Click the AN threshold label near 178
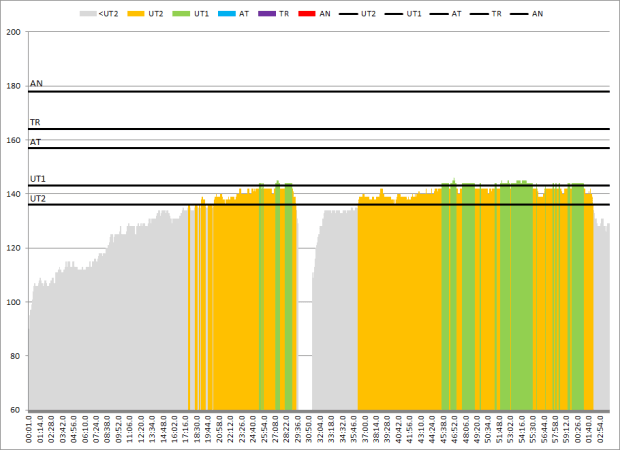The height and width of the screenshot is (450, 620). tap(36, 84)
